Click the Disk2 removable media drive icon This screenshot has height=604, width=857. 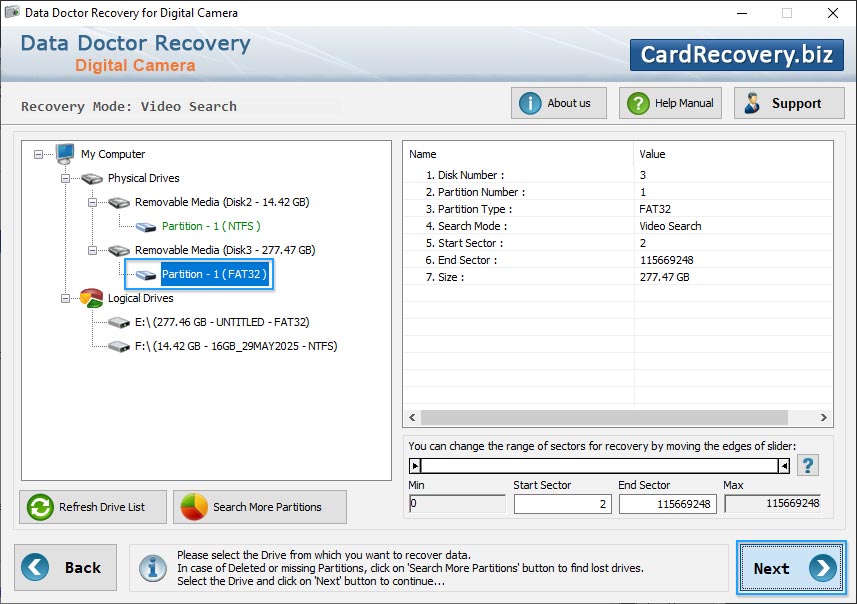click(119, 203)
